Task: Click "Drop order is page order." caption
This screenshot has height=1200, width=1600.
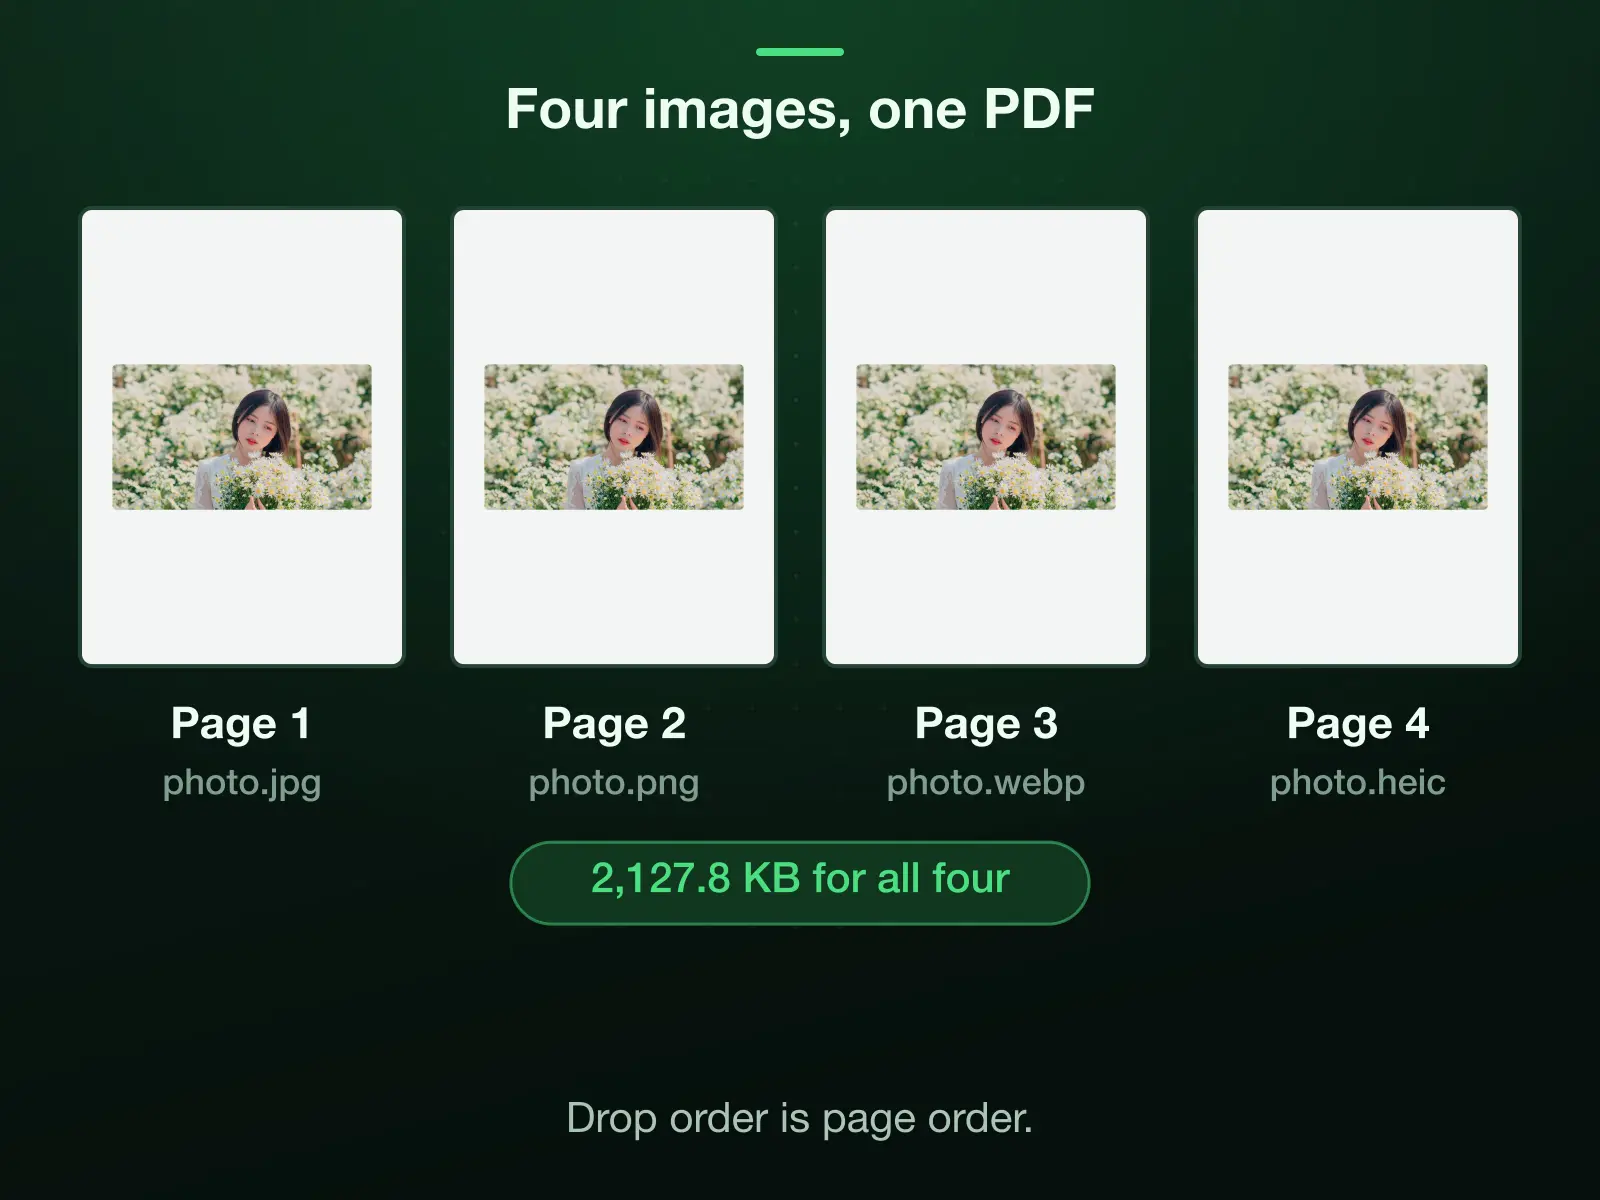Action: (800, 1118)
